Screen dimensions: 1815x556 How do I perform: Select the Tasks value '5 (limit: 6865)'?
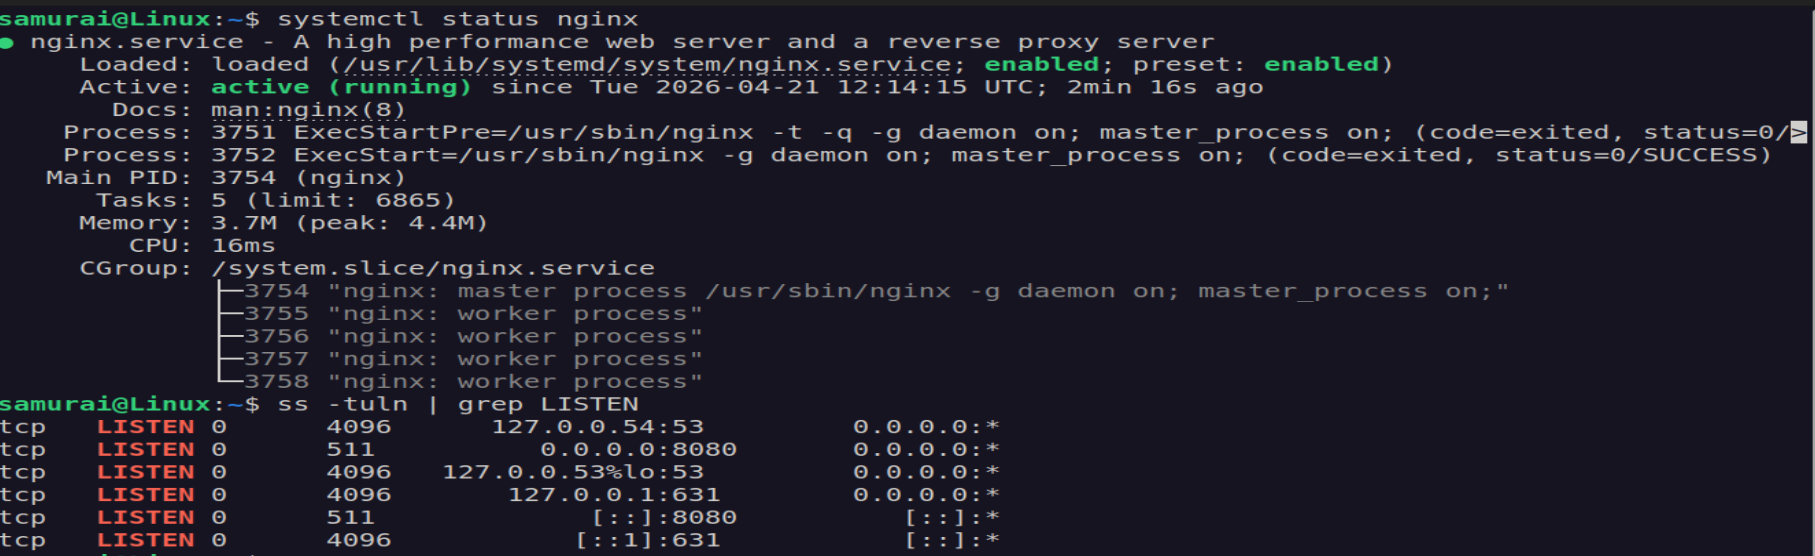click(x=333, y=200)
